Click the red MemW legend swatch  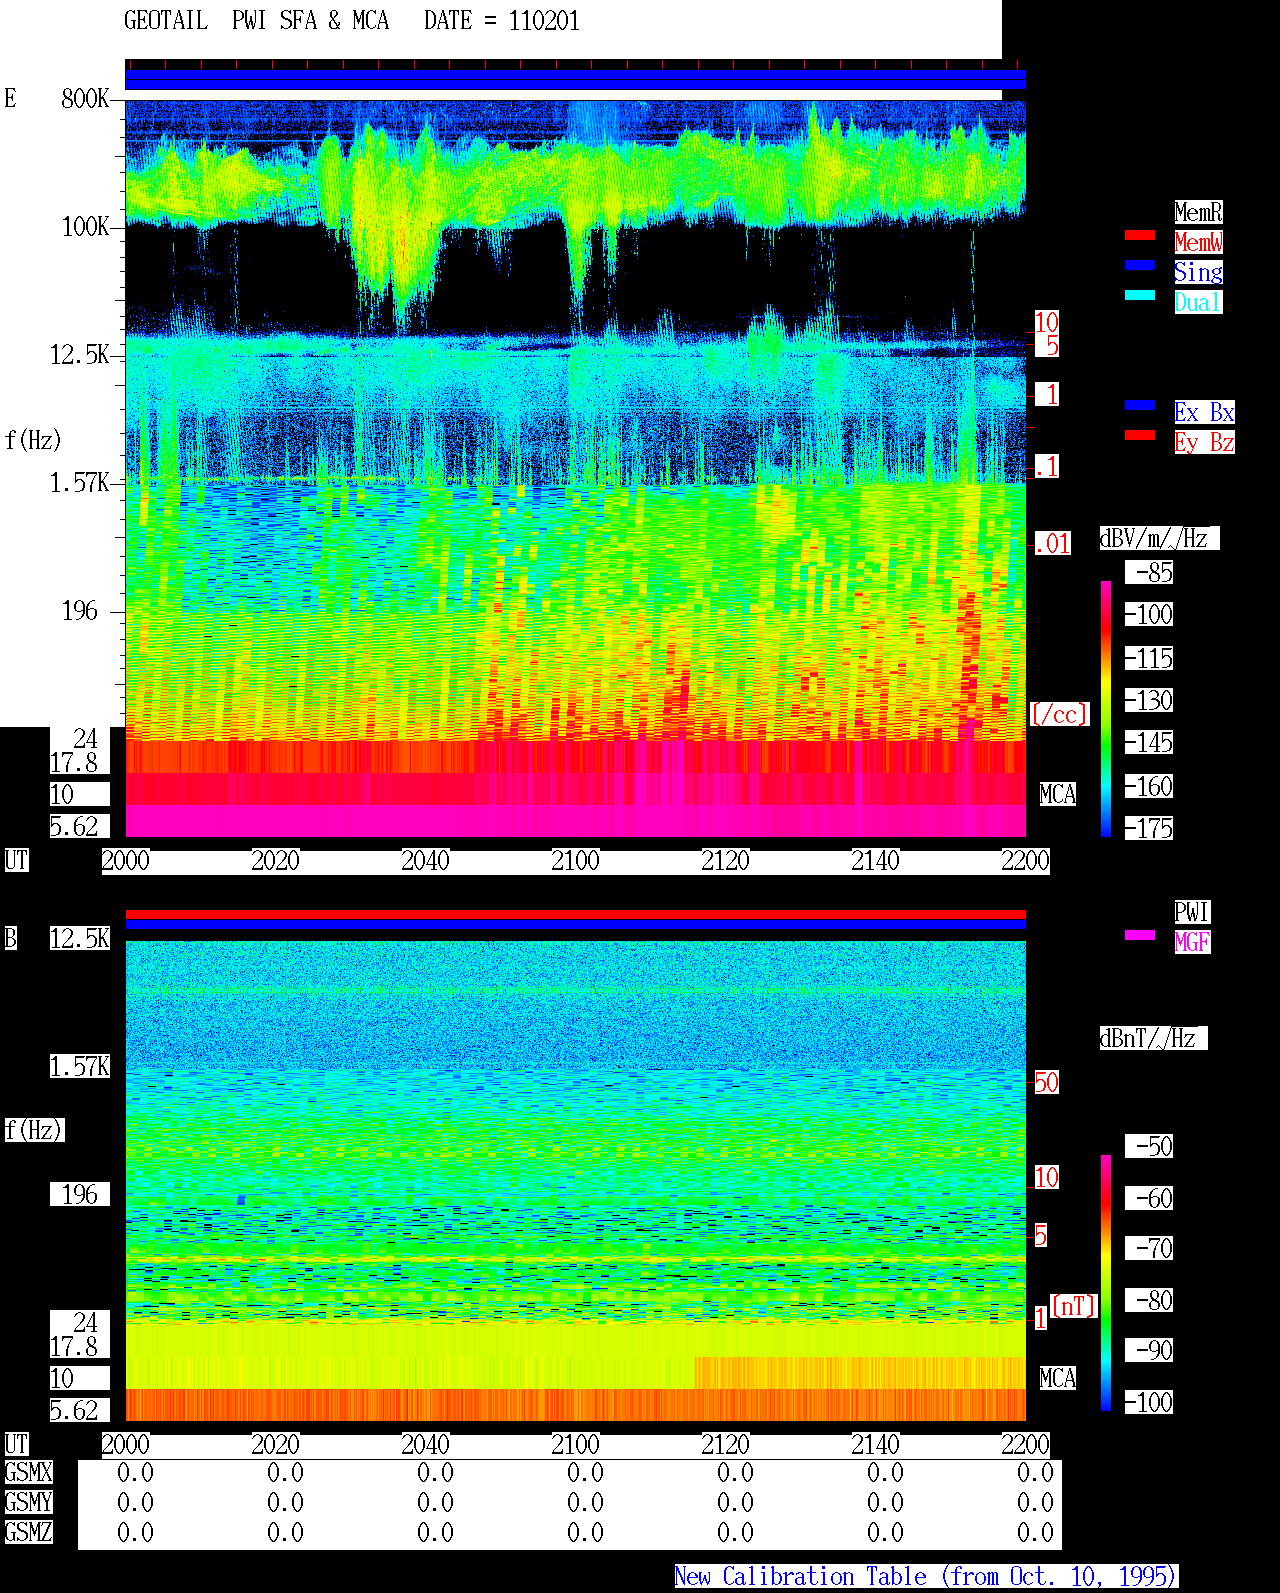point(1140,235)
